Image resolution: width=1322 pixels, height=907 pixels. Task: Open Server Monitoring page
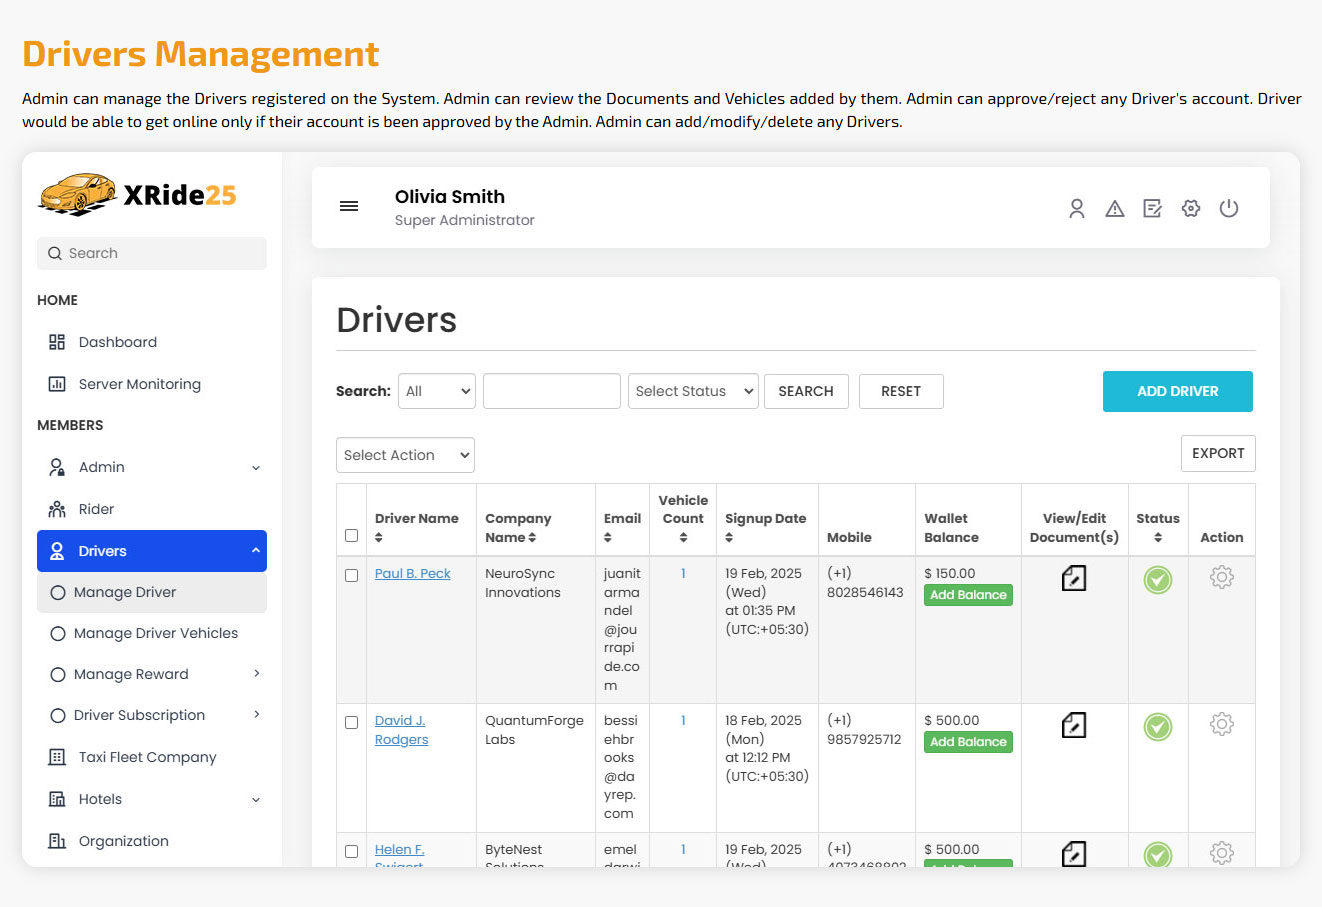click(140, 384)
